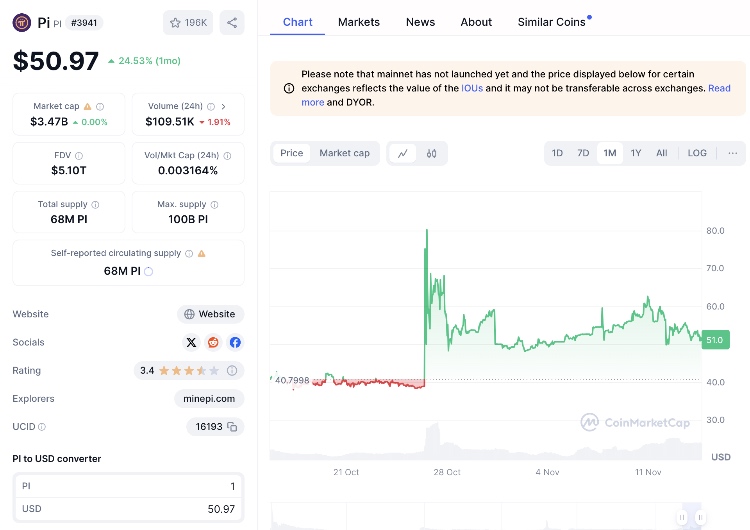Click the notice info circle icon
This screenshot has height=530, width=750.
tap(289, 88)
